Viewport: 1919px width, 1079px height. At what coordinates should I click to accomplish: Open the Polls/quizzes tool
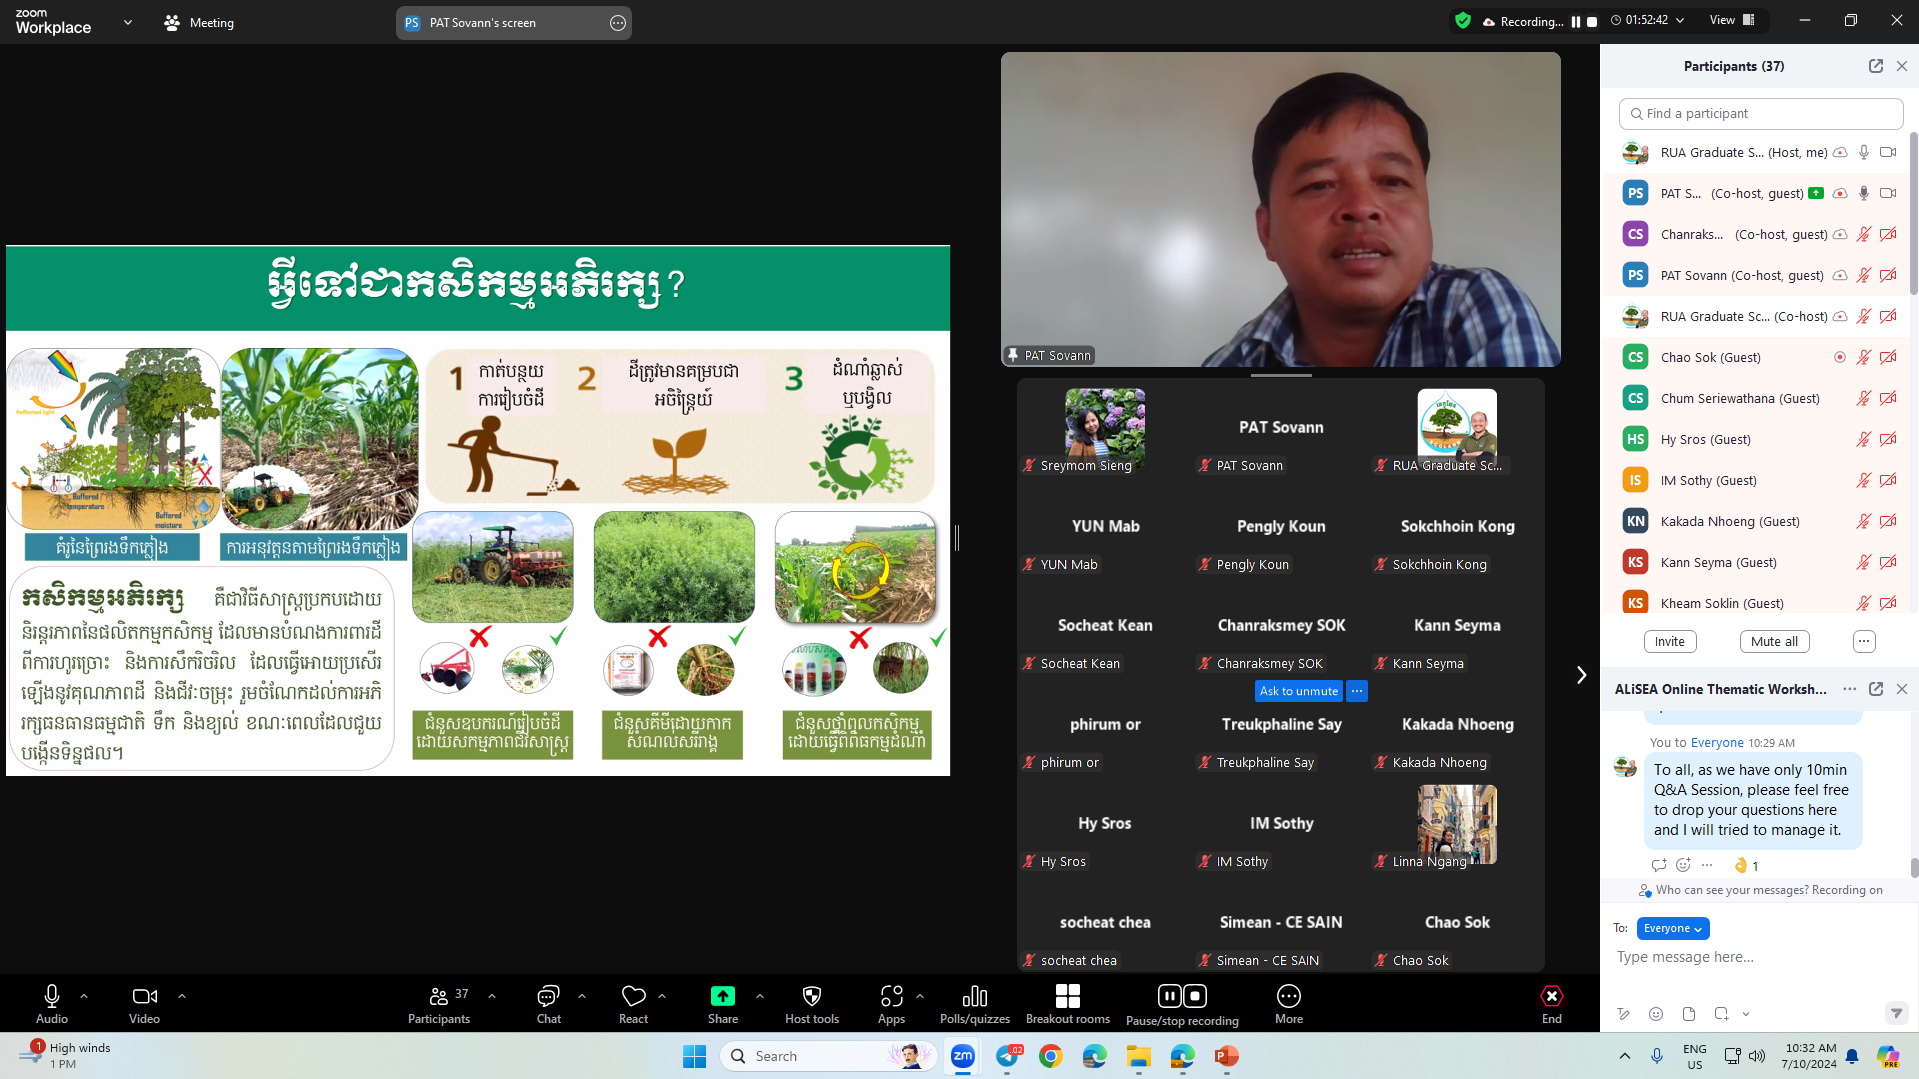point(974,1003)
